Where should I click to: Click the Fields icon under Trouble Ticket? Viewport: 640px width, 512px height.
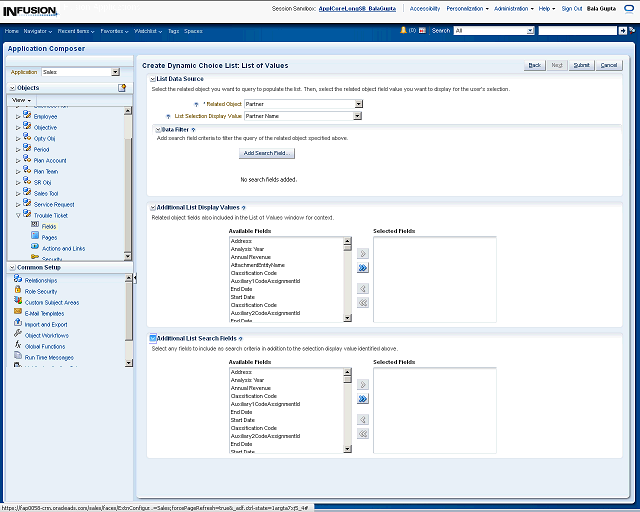[35, 226]
